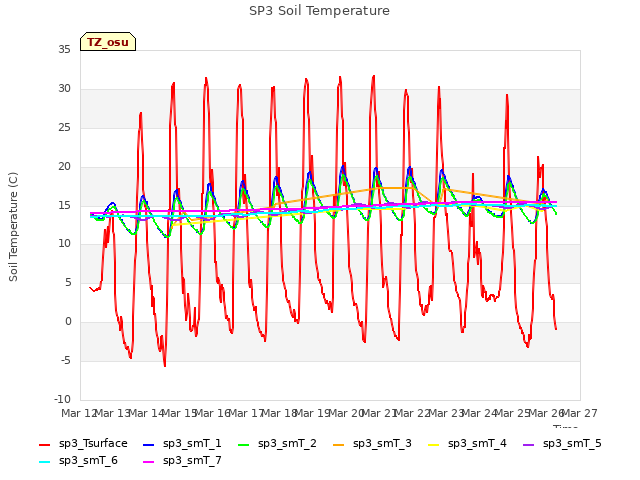The image size is (640, 480).
Task: Toggle sp3_smT_7 series in legend
Action: [182, 461]
